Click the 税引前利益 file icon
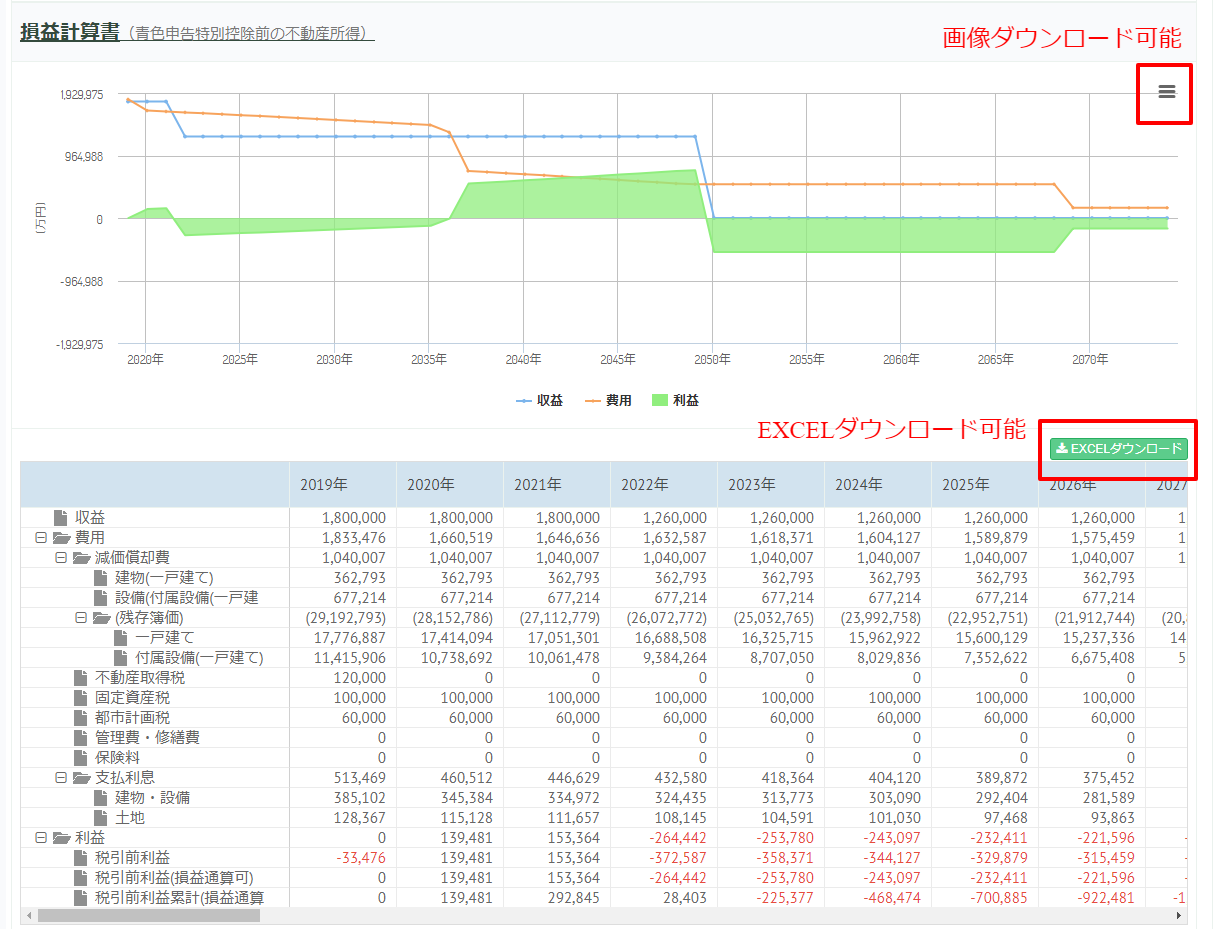1219x929 pixels. [x=80, y=858]
